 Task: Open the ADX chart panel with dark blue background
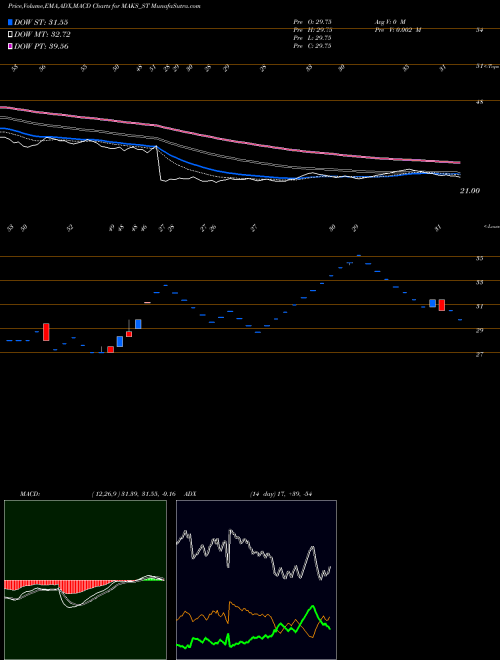[256, 580]
